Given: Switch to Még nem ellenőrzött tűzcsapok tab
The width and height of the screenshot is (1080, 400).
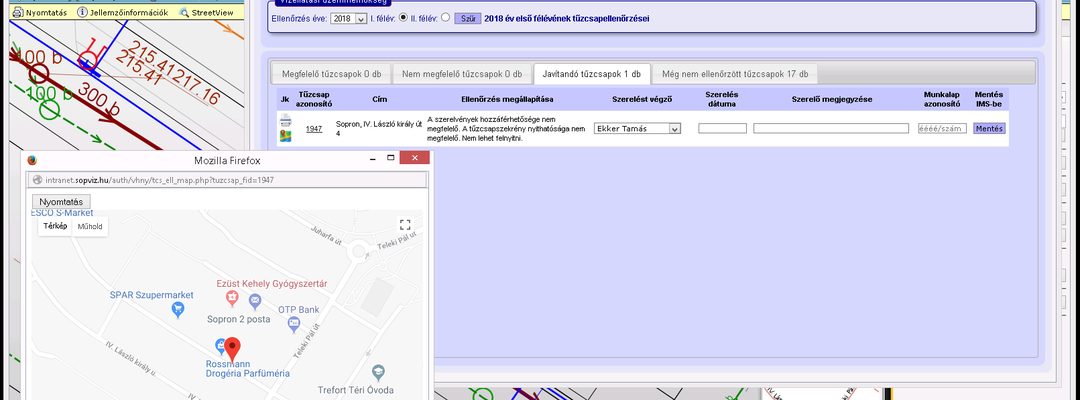Looking at the screenshot, I should tap(735, 74).
